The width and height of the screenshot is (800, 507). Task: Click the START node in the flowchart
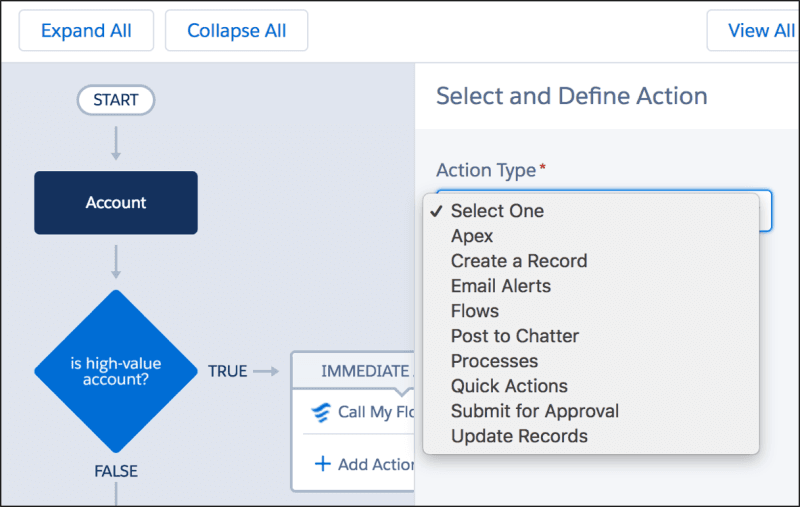click(x=115, y=100)
